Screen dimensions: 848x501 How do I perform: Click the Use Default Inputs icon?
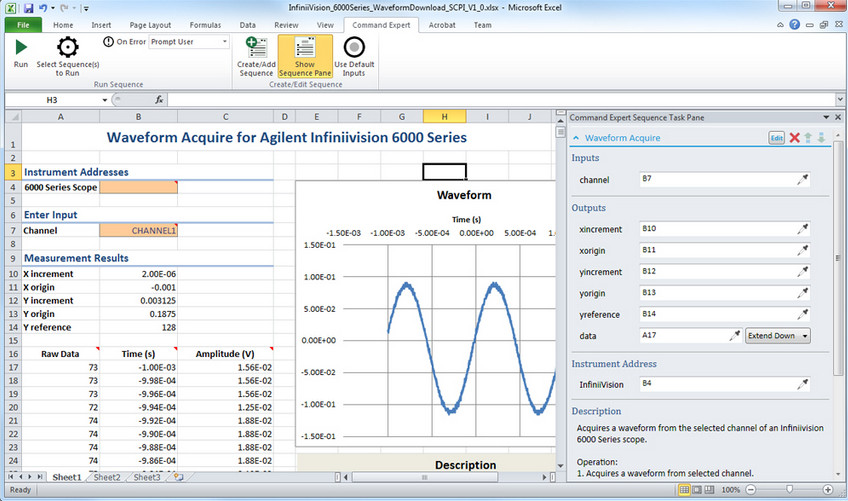[353, 48]
